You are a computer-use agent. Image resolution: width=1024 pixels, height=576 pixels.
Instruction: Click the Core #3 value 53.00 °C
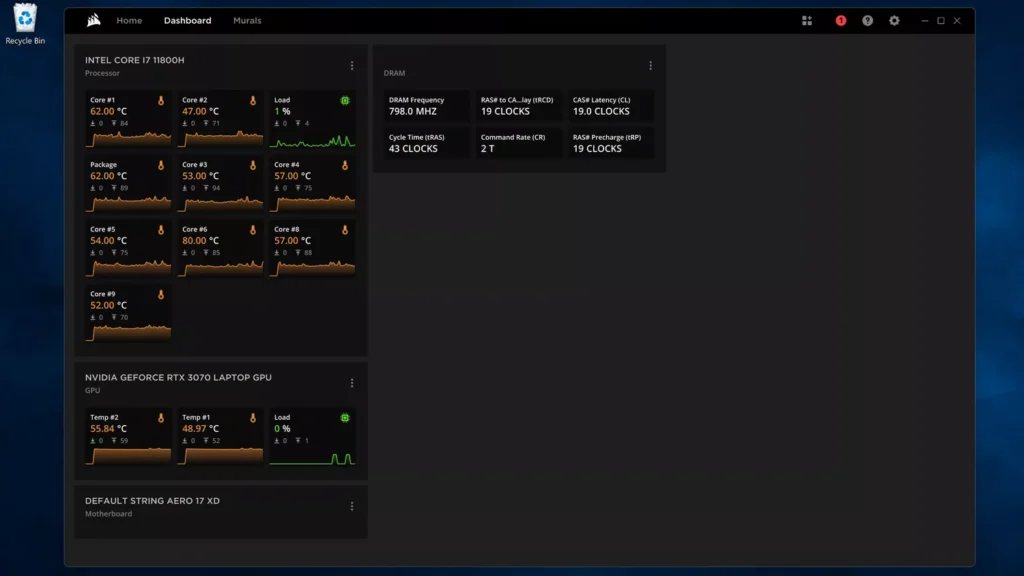click(200, 176)
